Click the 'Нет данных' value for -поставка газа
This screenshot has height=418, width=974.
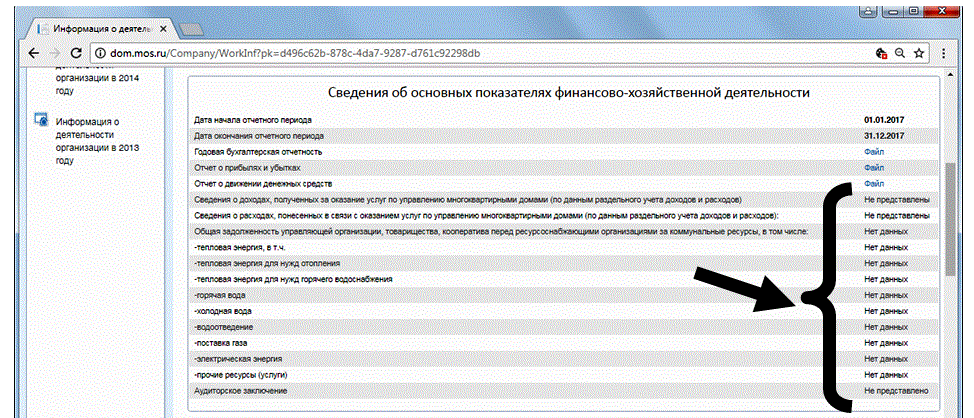[x=886, y=343]
